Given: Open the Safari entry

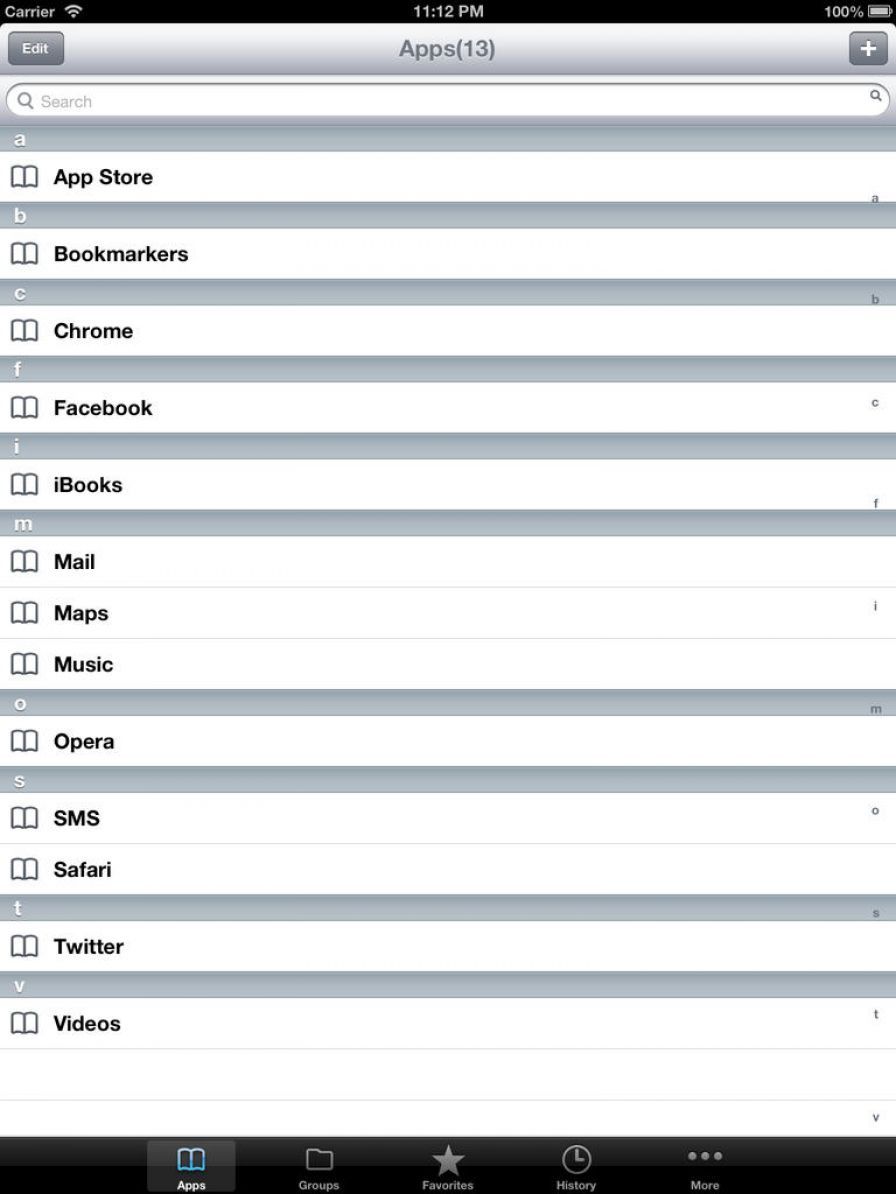Looking at the screenshot, I should tap(82, 870).
